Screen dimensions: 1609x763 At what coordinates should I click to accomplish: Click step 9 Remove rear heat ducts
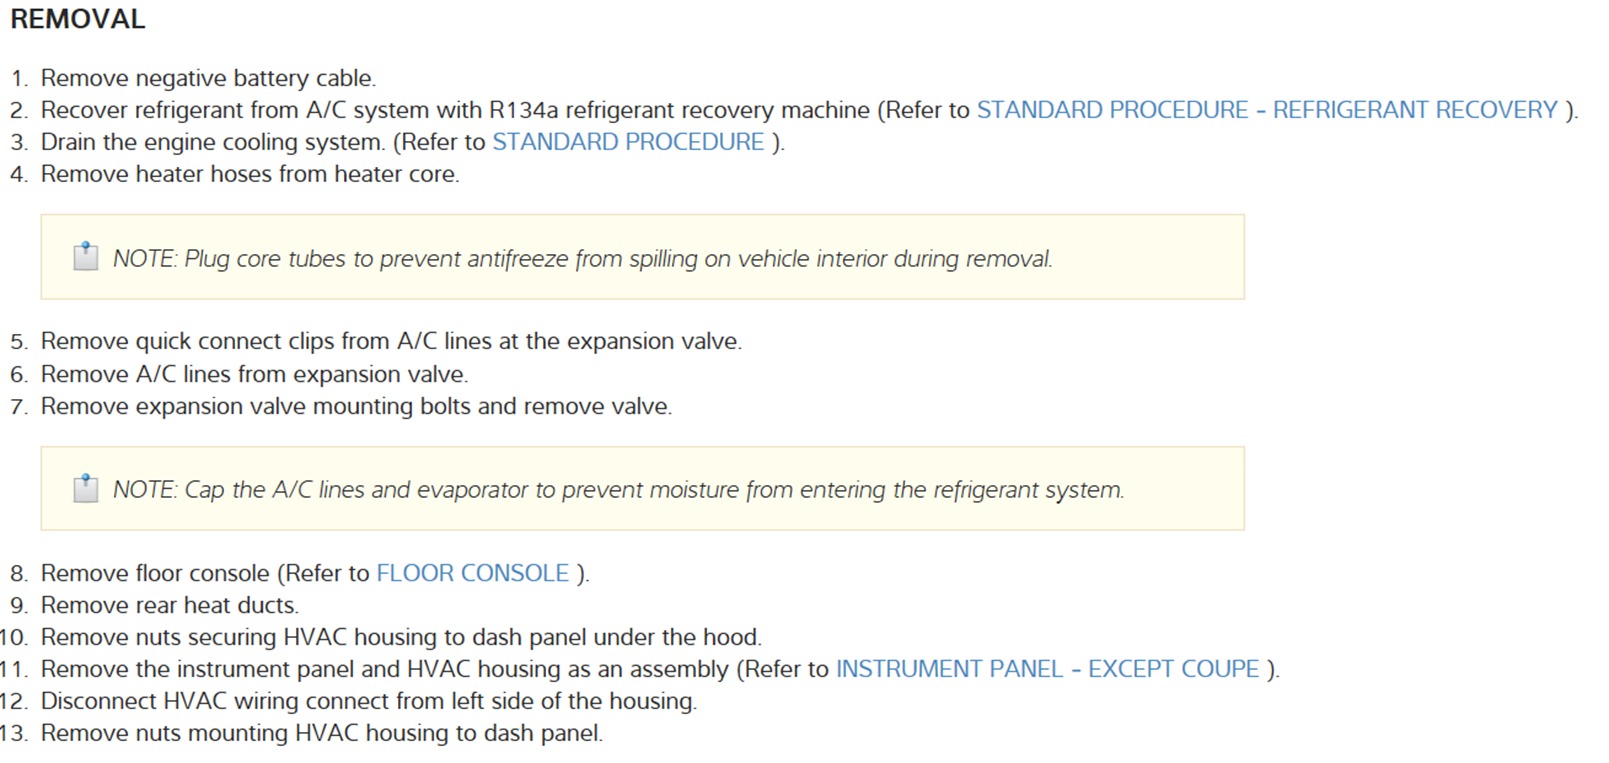click(169, 605)
